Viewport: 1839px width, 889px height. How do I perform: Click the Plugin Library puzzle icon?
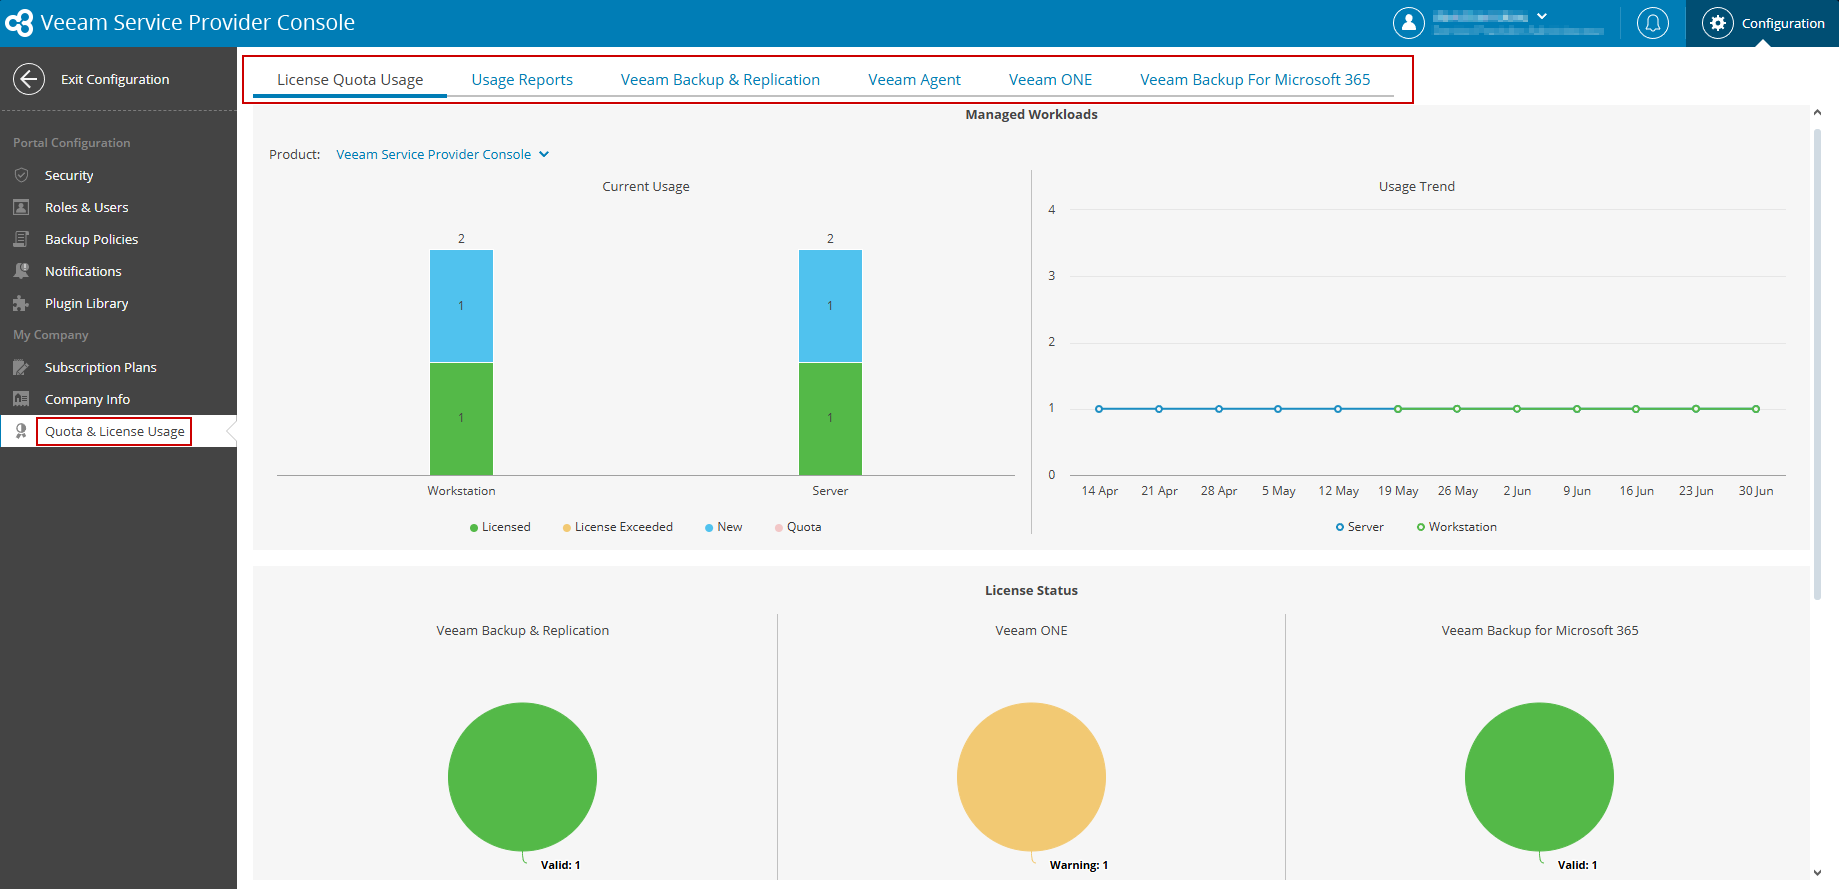coord(21,303)
